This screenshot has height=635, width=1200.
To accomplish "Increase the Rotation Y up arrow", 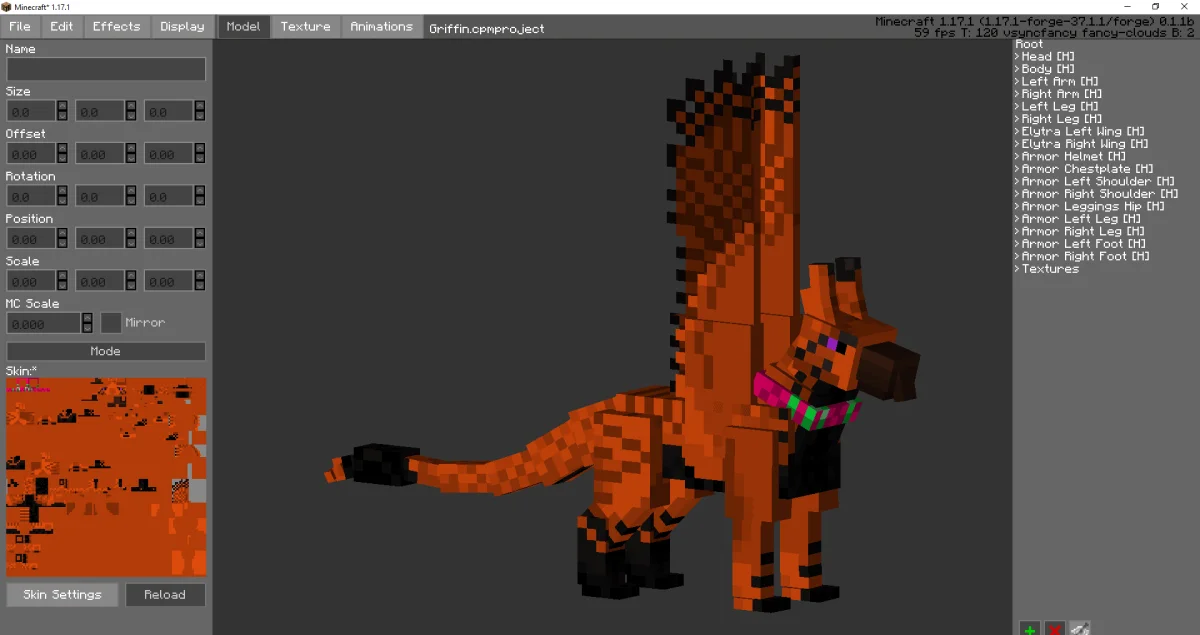I will click(131, 191).
